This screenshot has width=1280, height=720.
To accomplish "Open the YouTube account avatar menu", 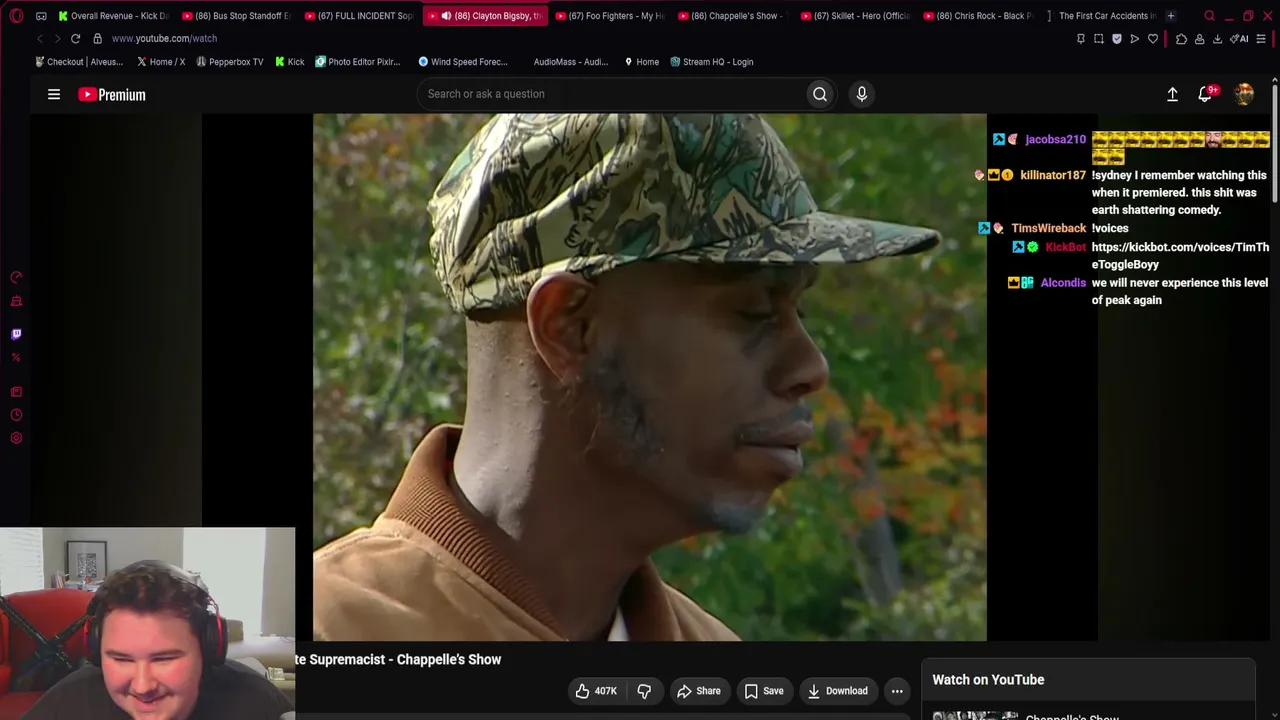I will coord(1244,94).
